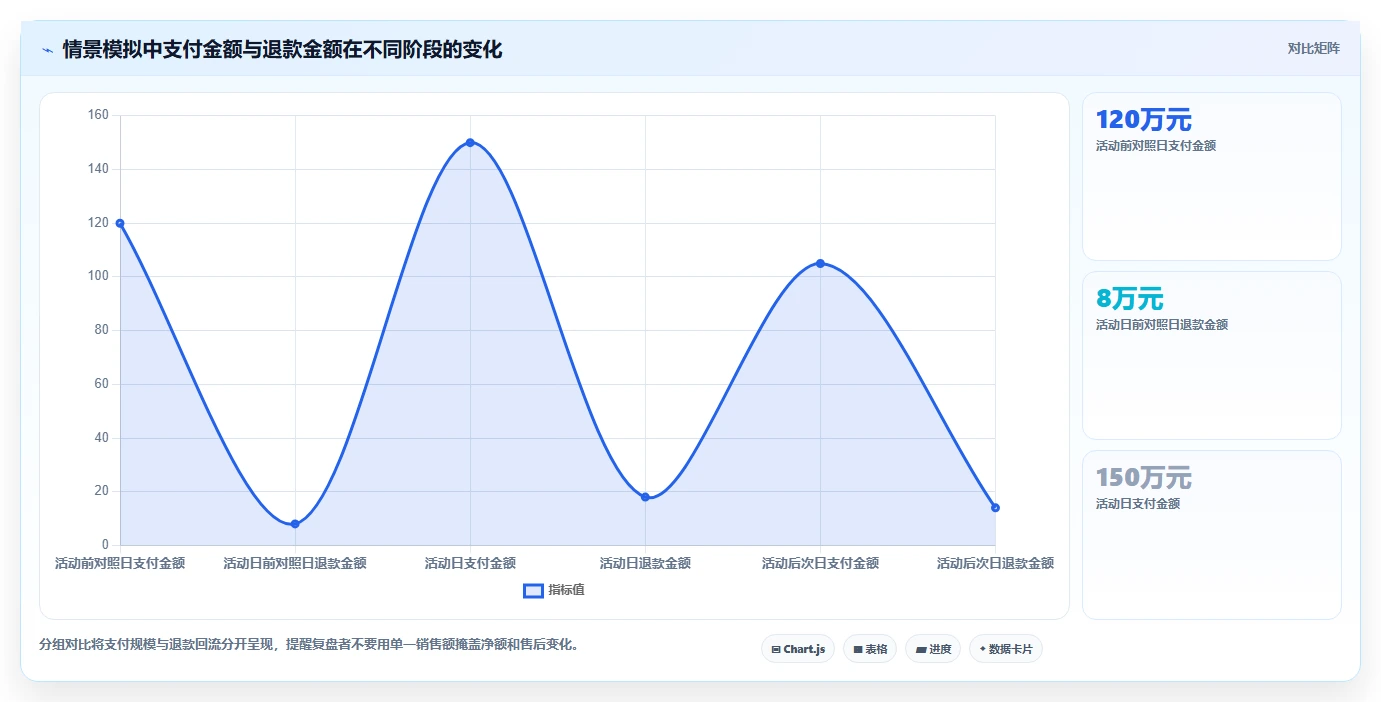
Task: Click the chart title text in the header
Action: click(x=282, y=49)
